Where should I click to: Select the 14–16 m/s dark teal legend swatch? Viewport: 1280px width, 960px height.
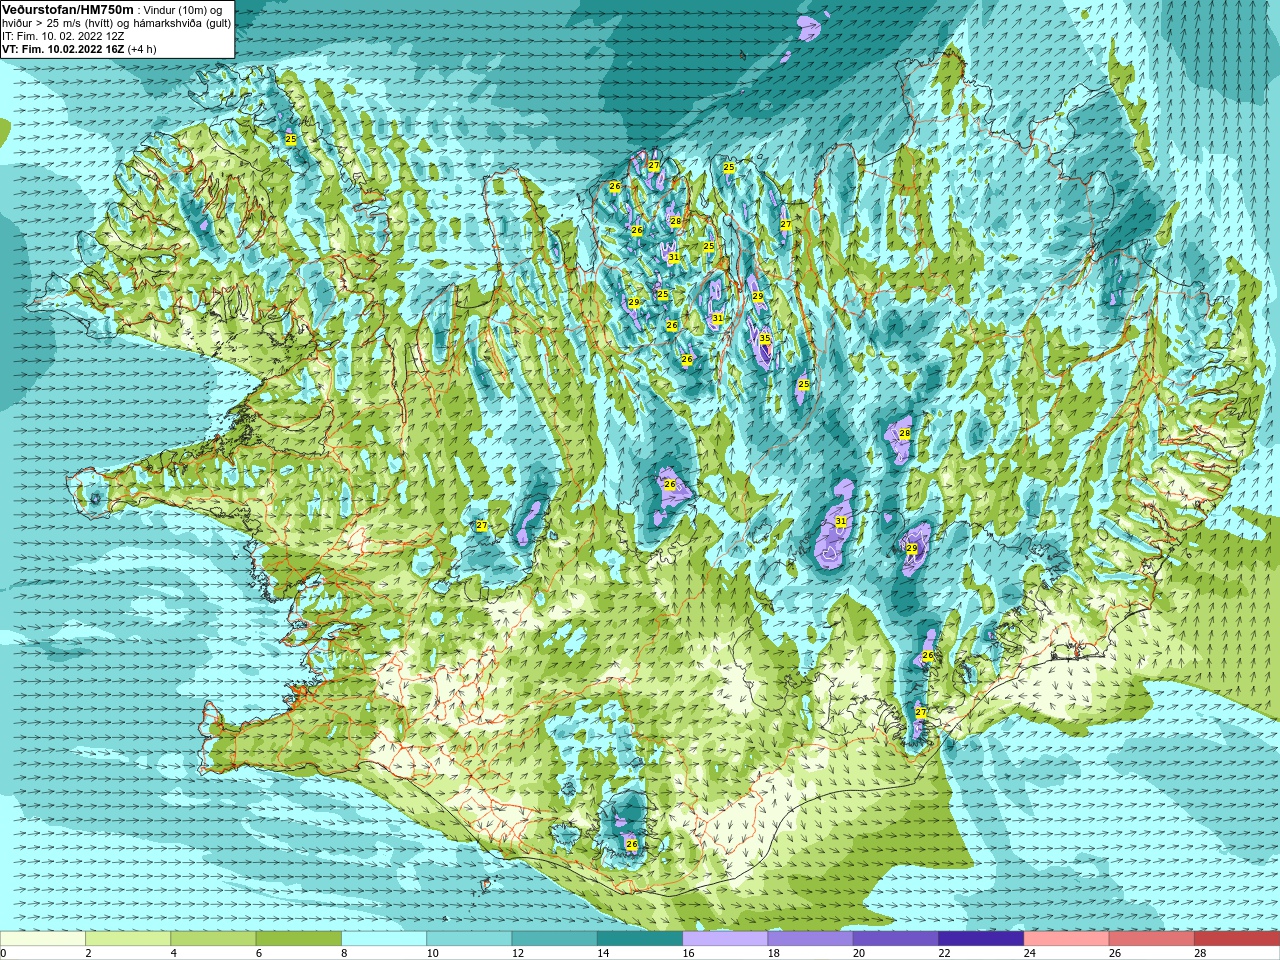point(640,939)
